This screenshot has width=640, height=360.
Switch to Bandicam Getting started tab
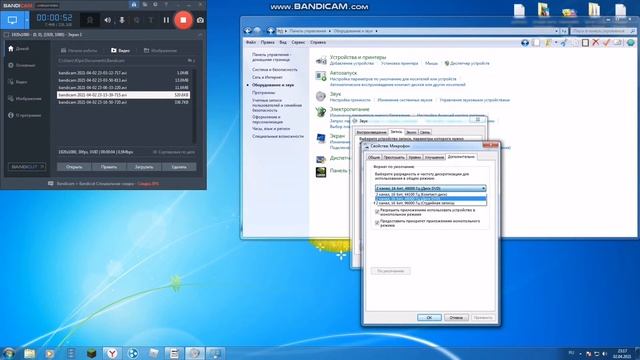79,51
